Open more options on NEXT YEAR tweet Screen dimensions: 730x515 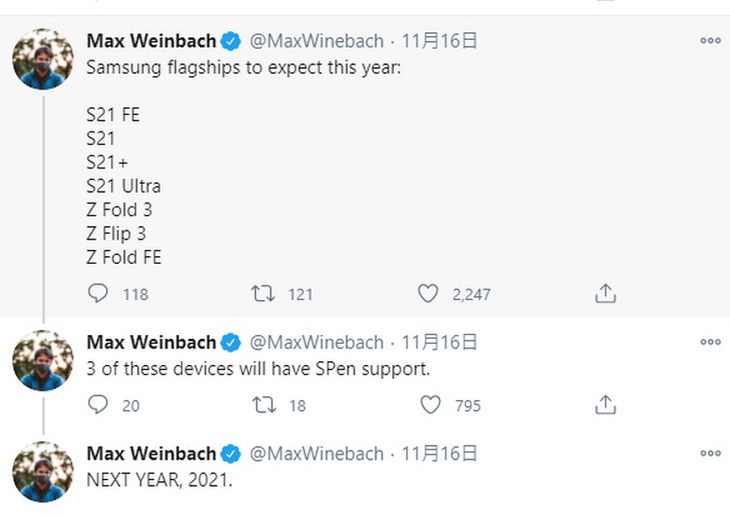click(710, 453)
